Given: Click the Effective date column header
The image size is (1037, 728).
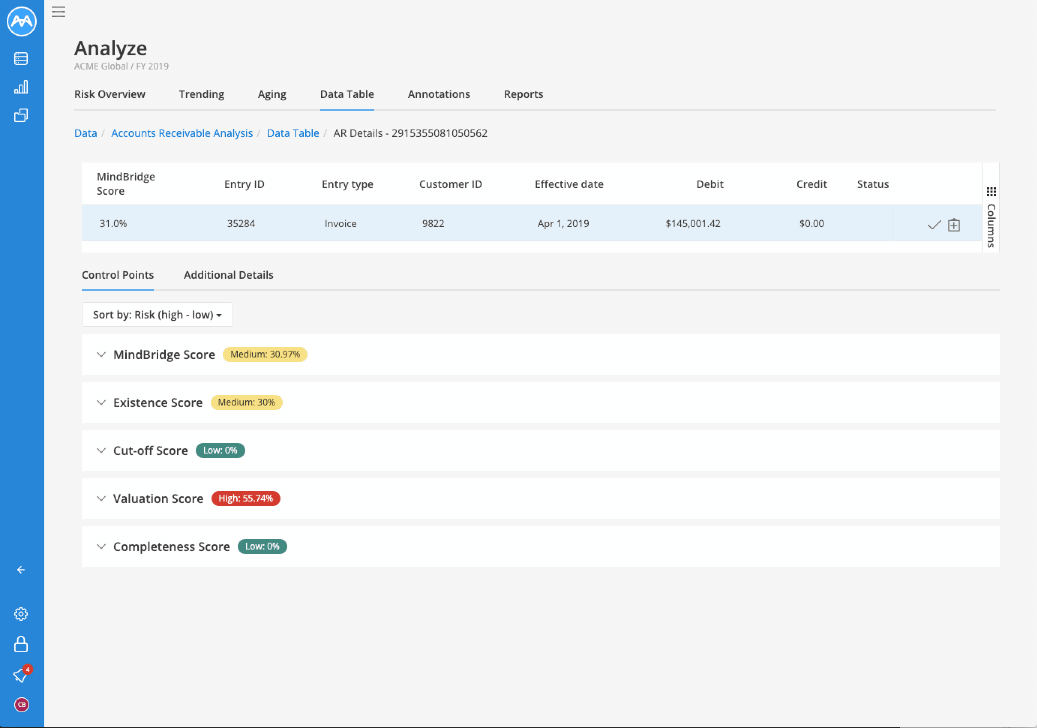Looking at the screenshot, I should [569, 184].
